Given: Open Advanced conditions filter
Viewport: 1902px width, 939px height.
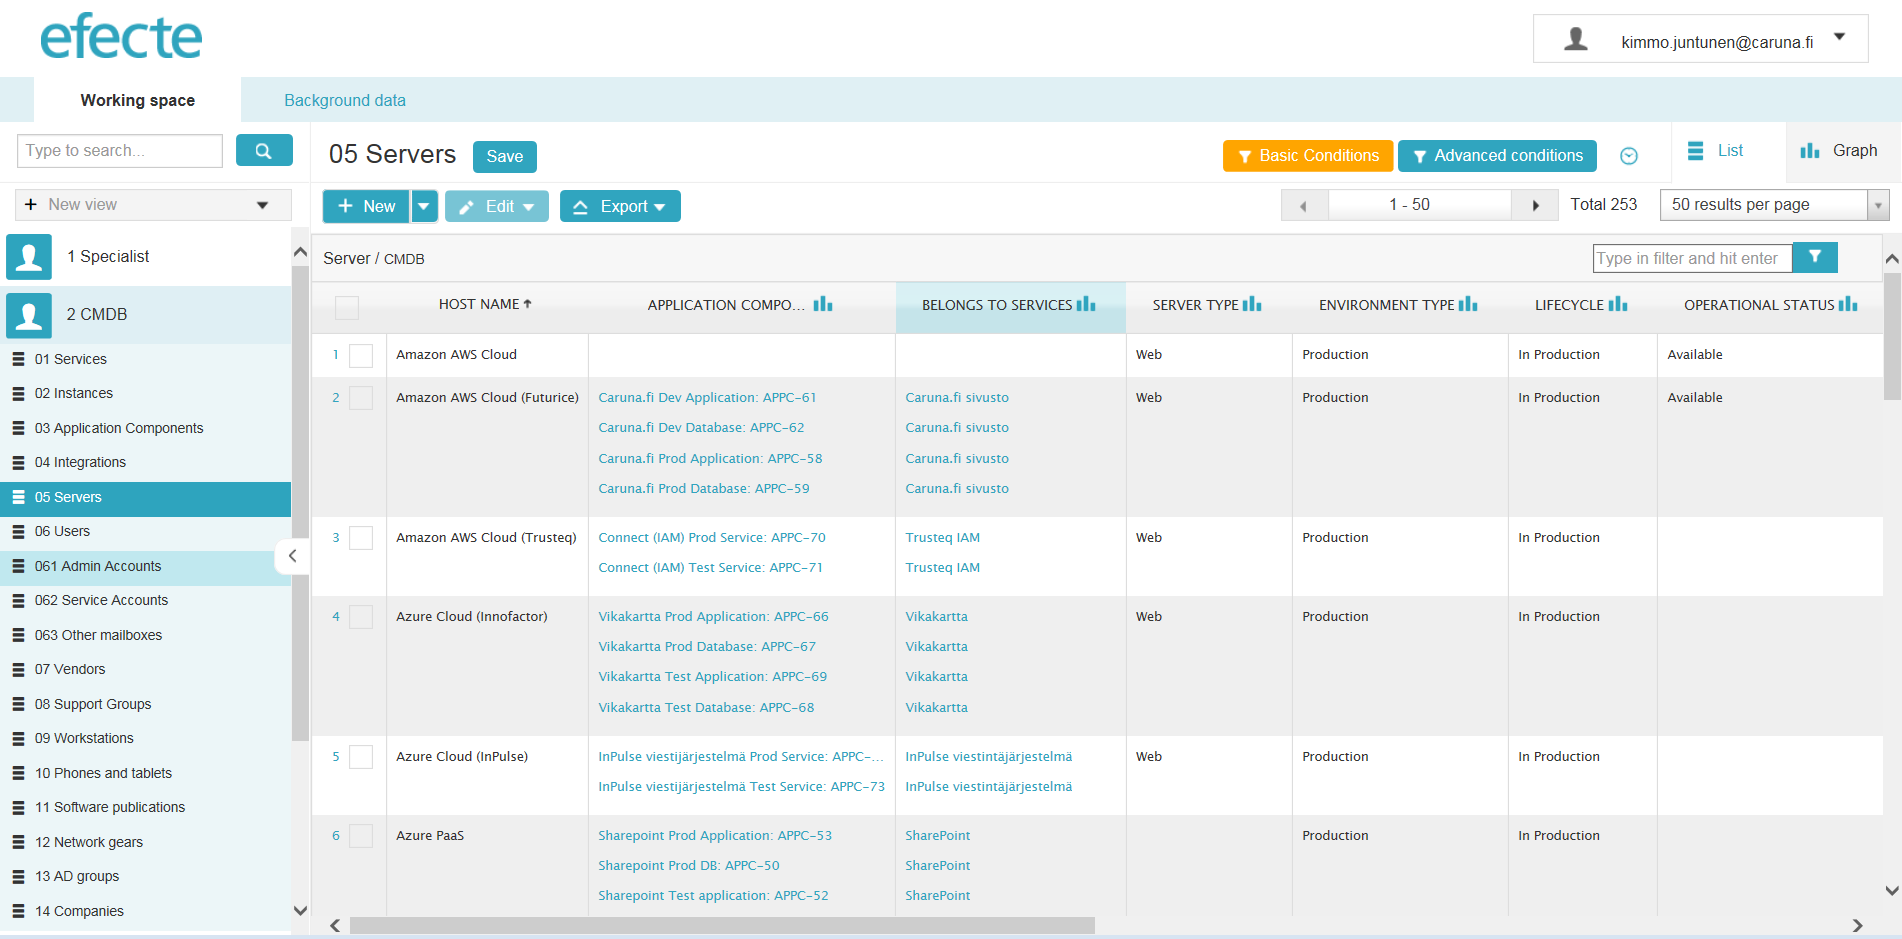Looking at the screenshot, I should coord(1497,156).
